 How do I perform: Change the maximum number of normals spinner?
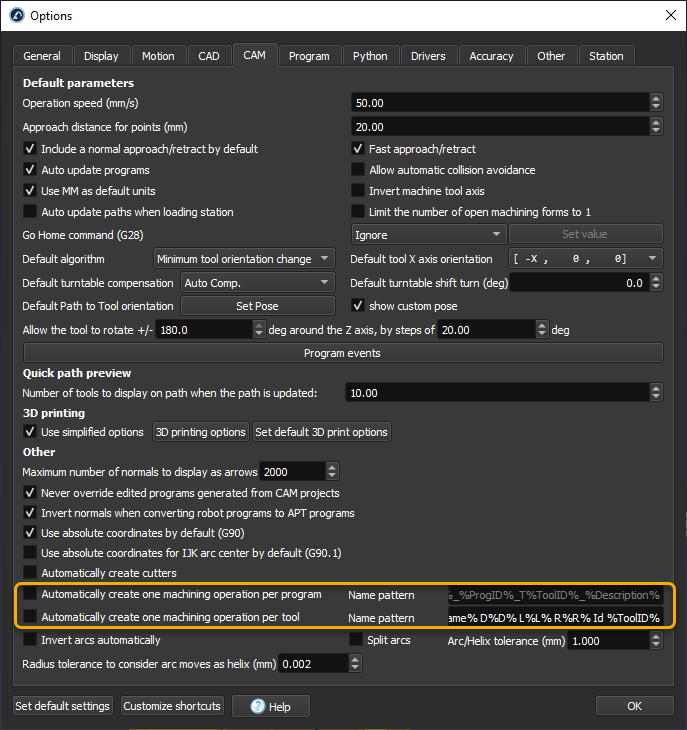point(332,472)
